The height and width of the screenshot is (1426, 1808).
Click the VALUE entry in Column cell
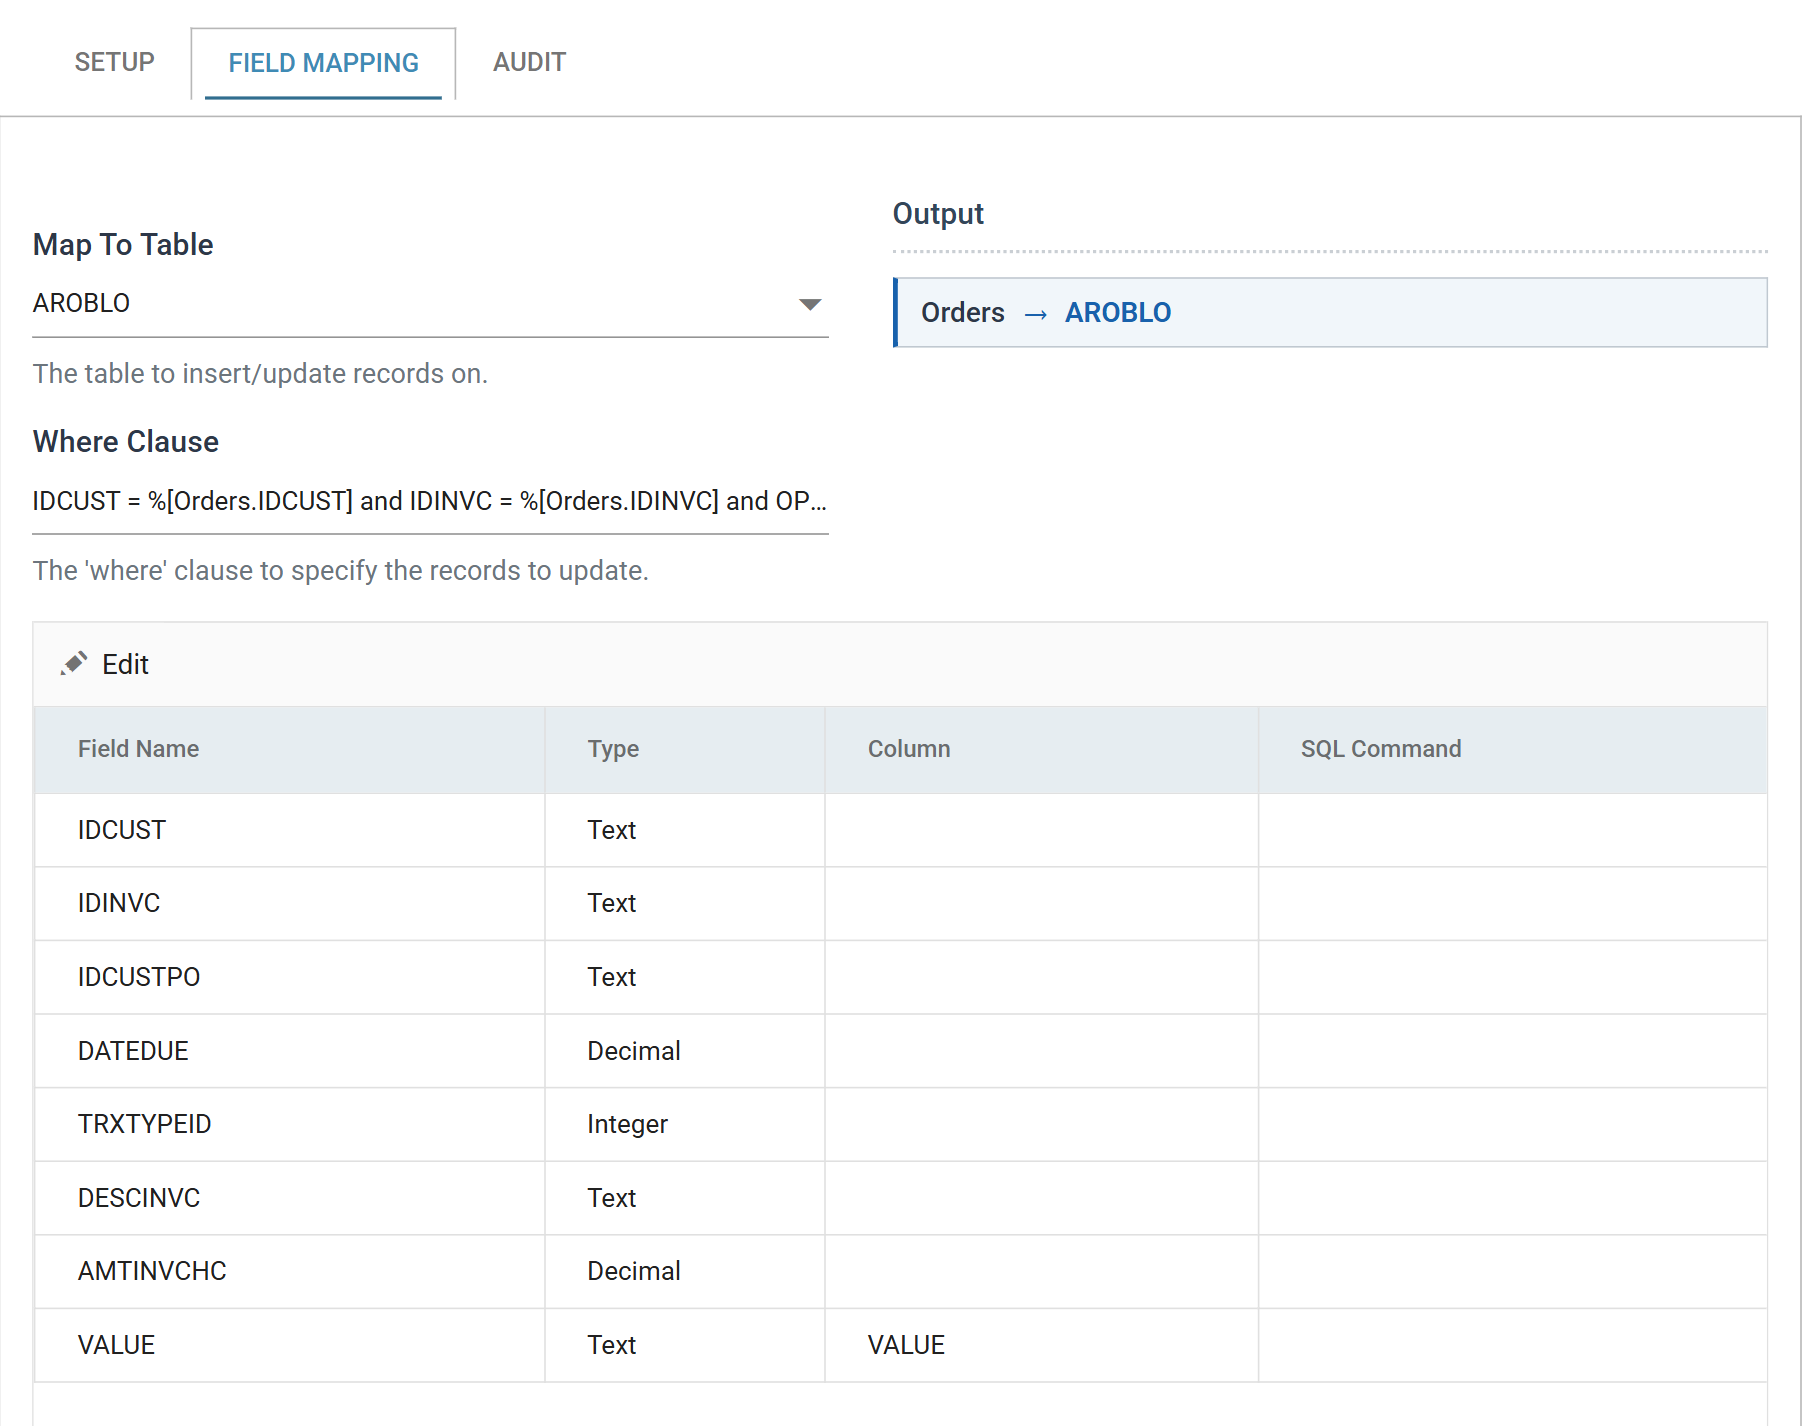(906, 1345)
